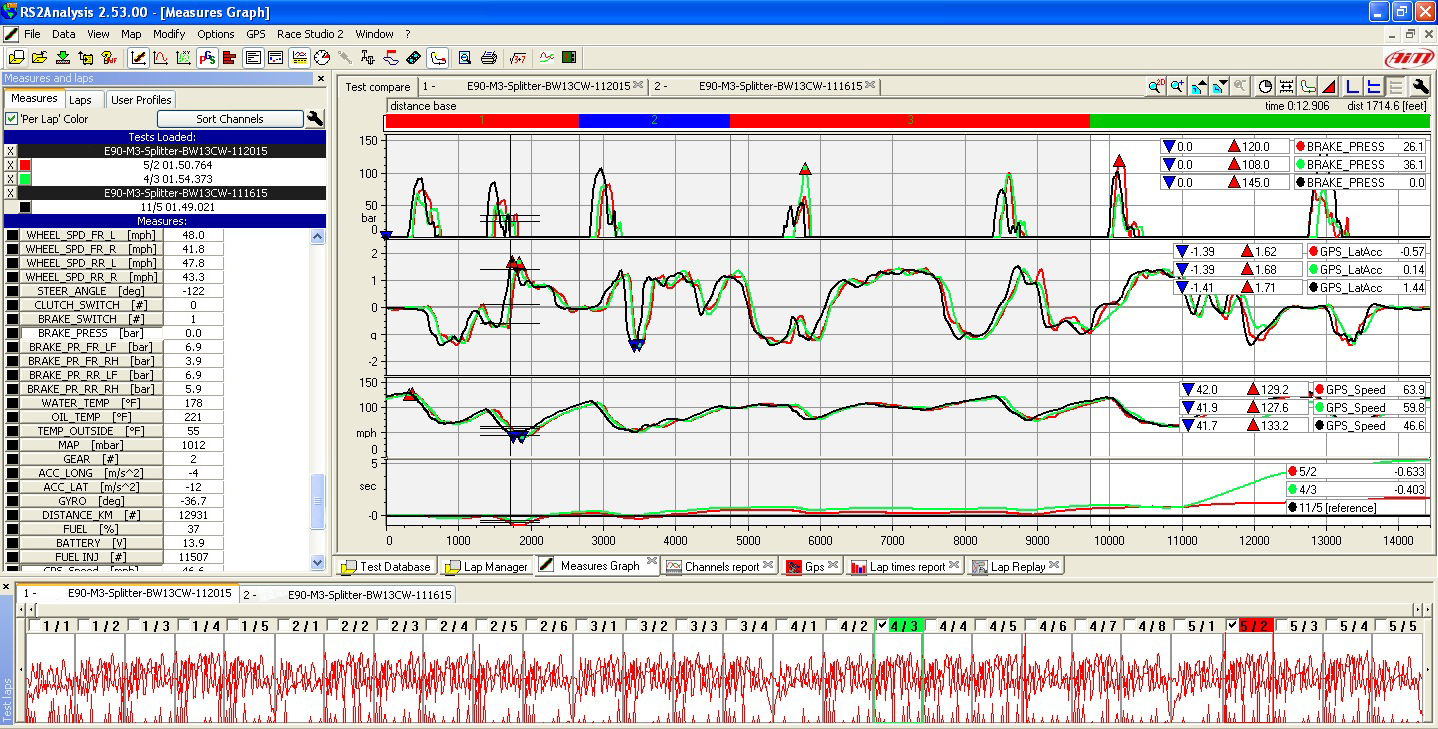Select the CLUTCH_SWITCH [#] measure button
Image resolution: width=1438 pixels, height=729 pixels.
[91, 305]
